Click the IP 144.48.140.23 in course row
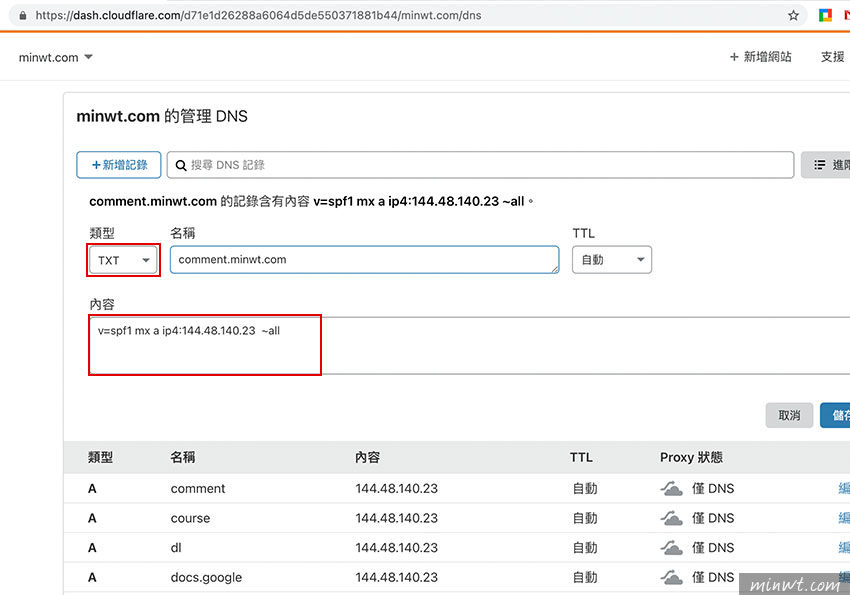850x595 pixels. point(396,519)
